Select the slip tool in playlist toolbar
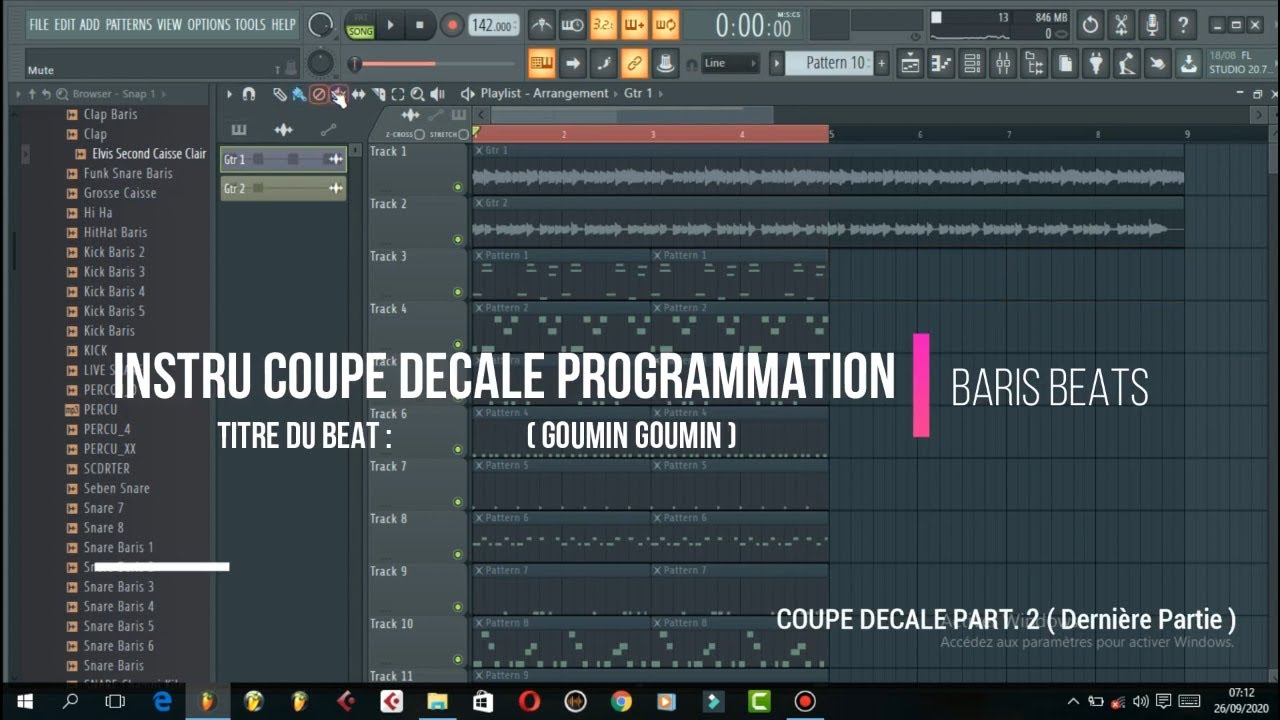The image size is (1280, 720). pos(358,94)
